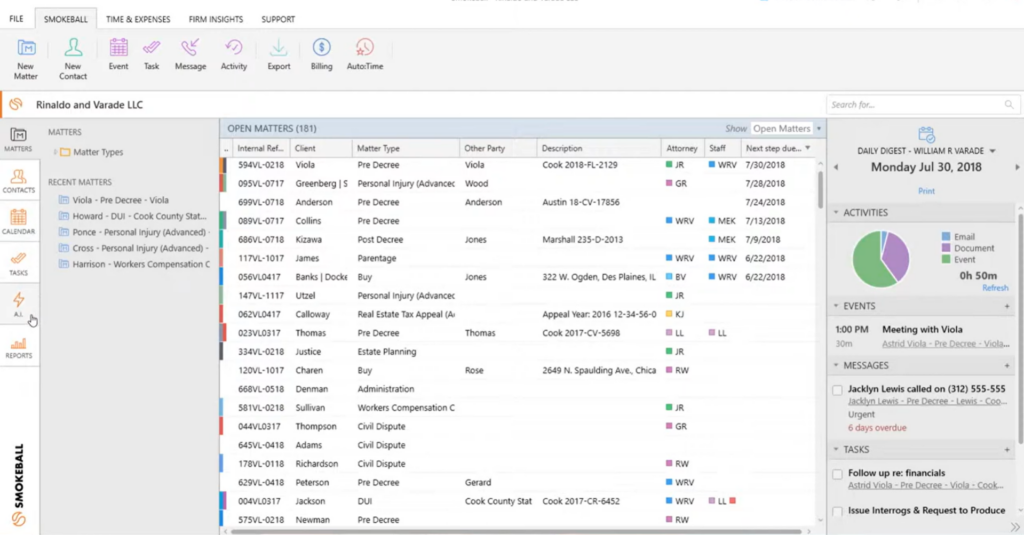Add a New Contact

coord(72,59)
